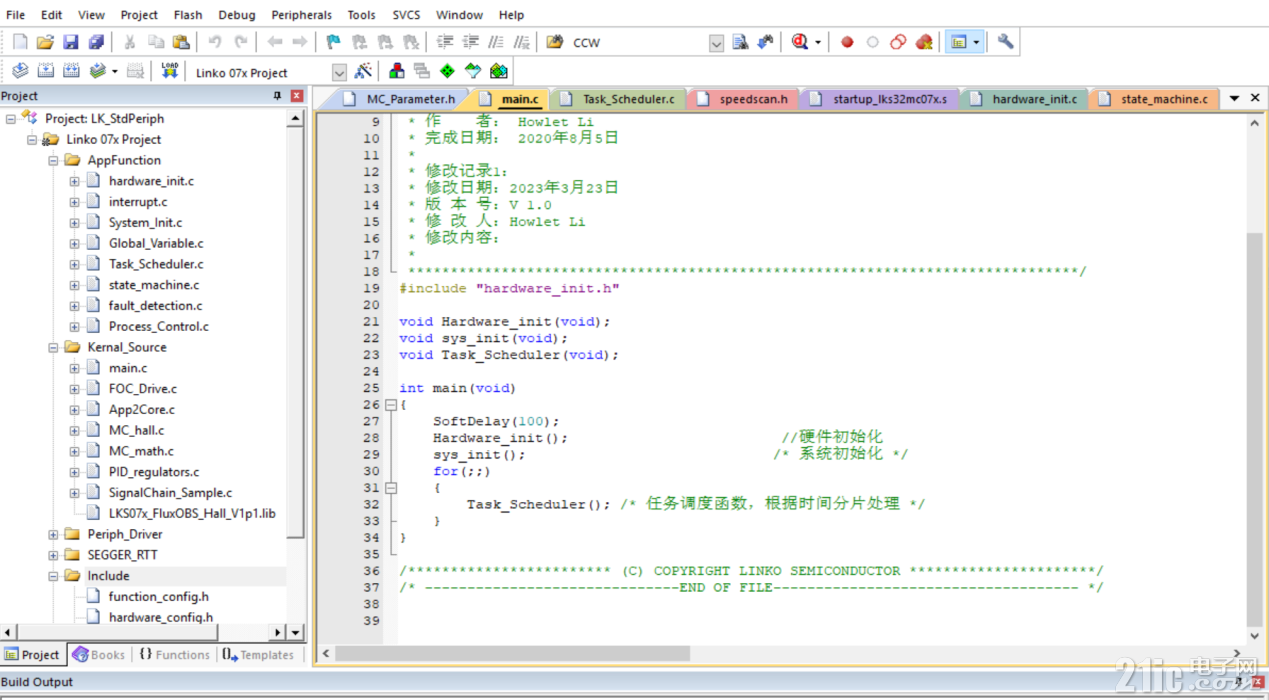This screenshot has width=1269, height=700.
Task: Open the SVCS menu
Action: pos(406,15)
